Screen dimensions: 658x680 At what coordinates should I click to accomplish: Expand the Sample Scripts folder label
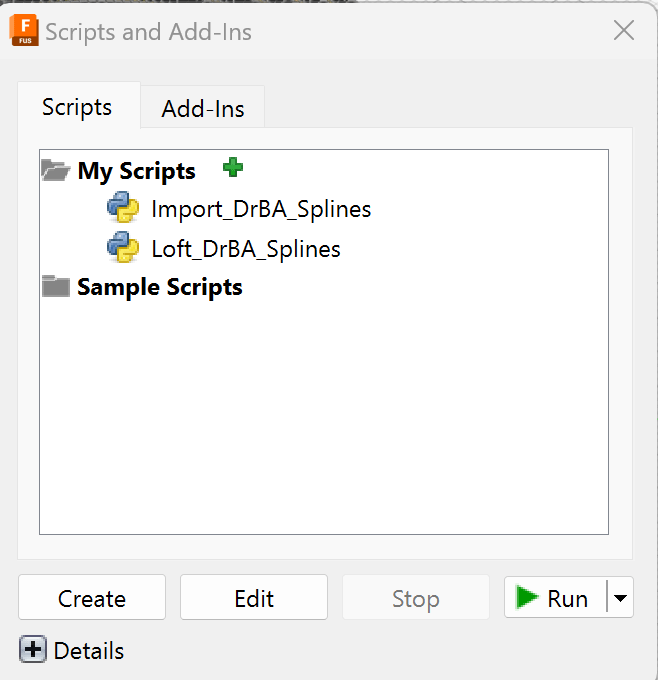coord(160,287)
